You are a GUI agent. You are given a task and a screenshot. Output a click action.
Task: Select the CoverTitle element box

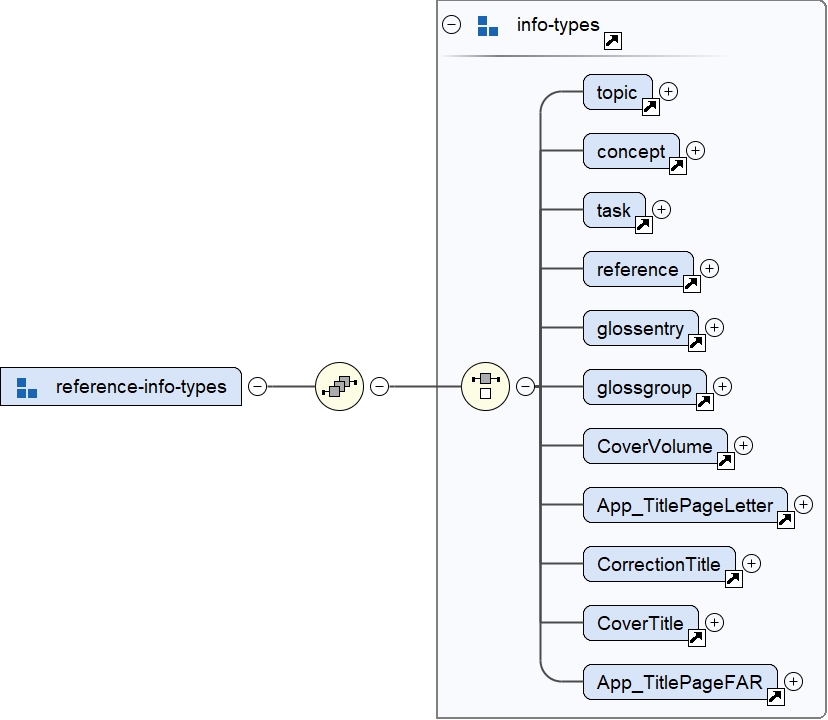pos(640,623)
